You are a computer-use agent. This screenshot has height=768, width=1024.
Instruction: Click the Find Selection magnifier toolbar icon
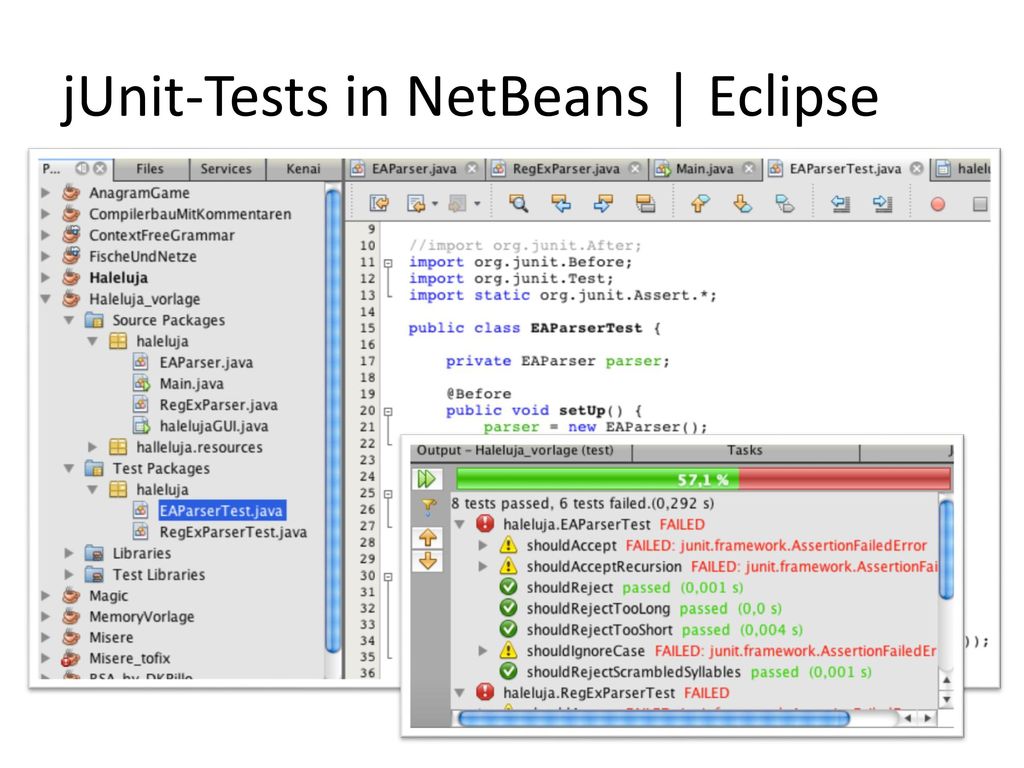click(x=519, y=204)
